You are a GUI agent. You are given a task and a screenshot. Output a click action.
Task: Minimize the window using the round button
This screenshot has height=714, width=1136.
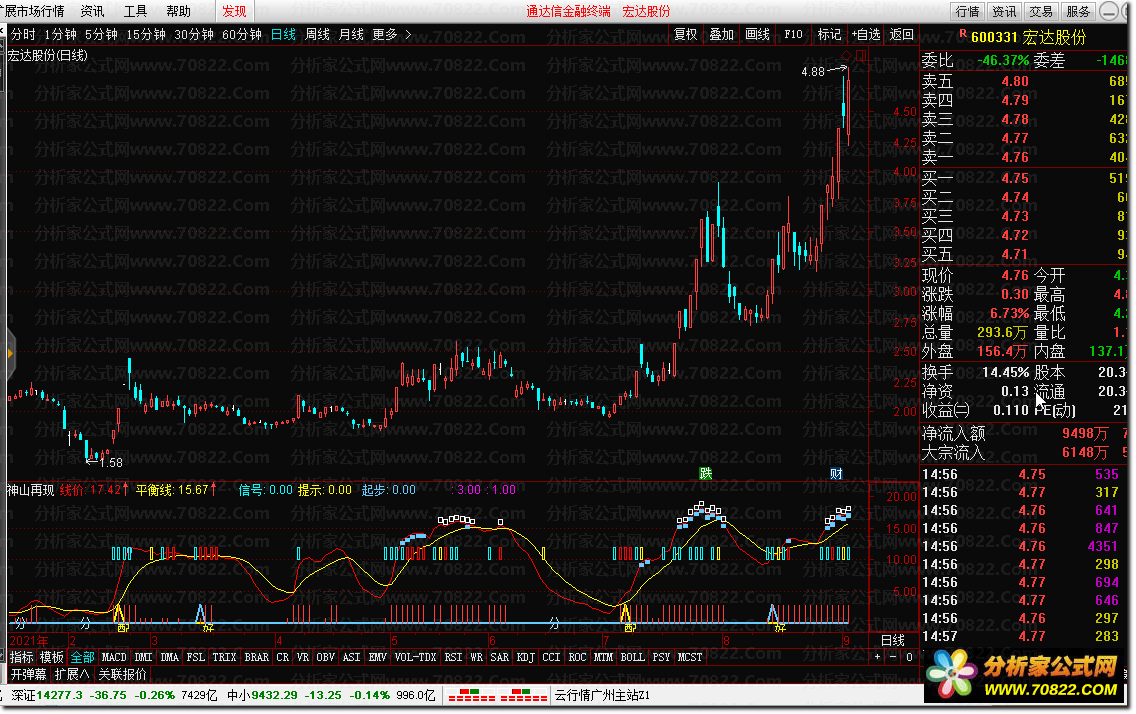click(1108, 11)
